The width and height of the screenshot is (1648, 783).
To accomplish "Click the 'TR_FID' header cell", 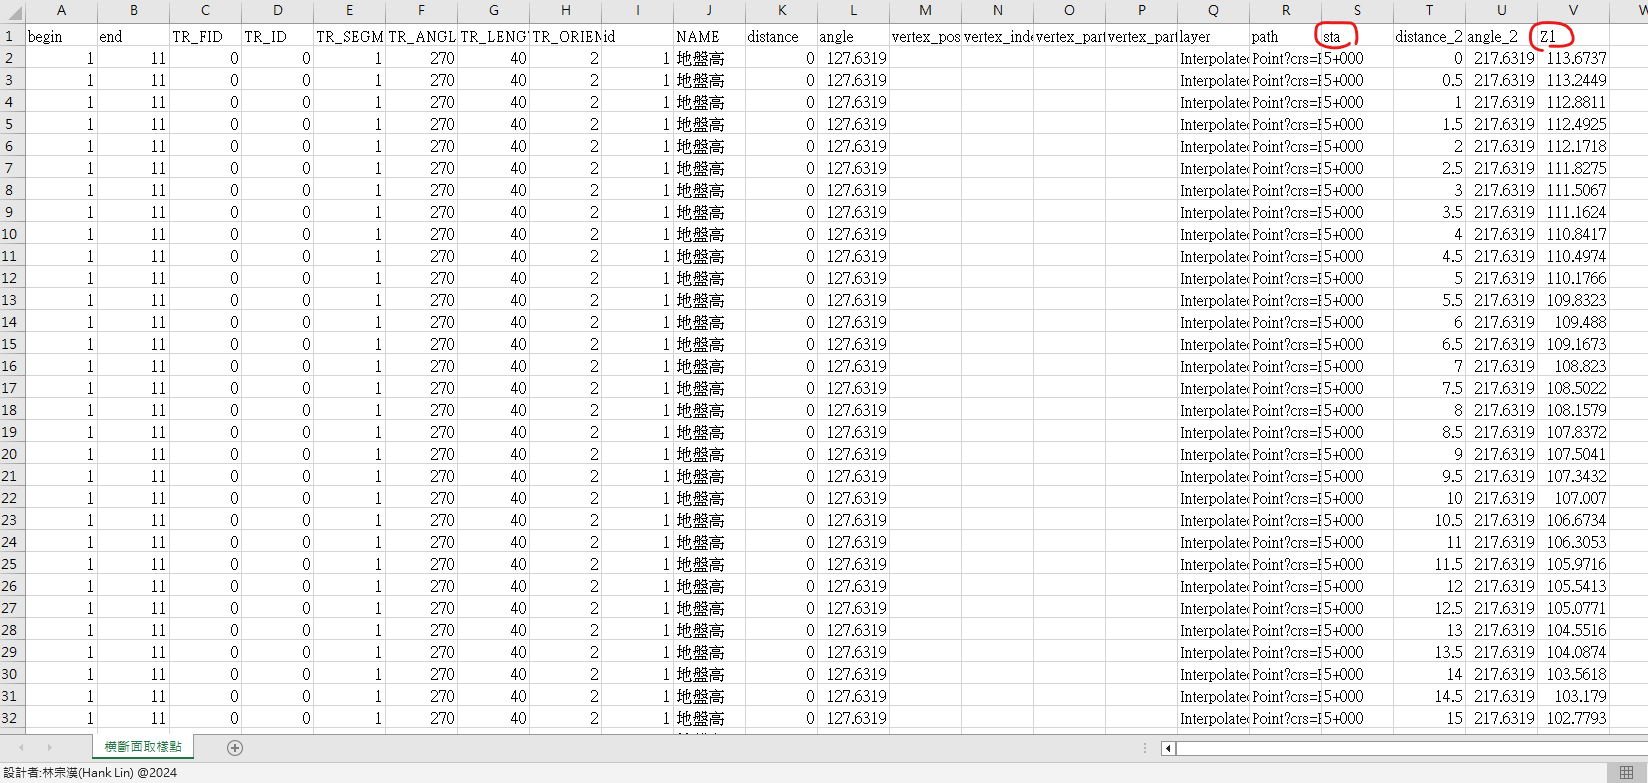I will [x=205, y=36].
